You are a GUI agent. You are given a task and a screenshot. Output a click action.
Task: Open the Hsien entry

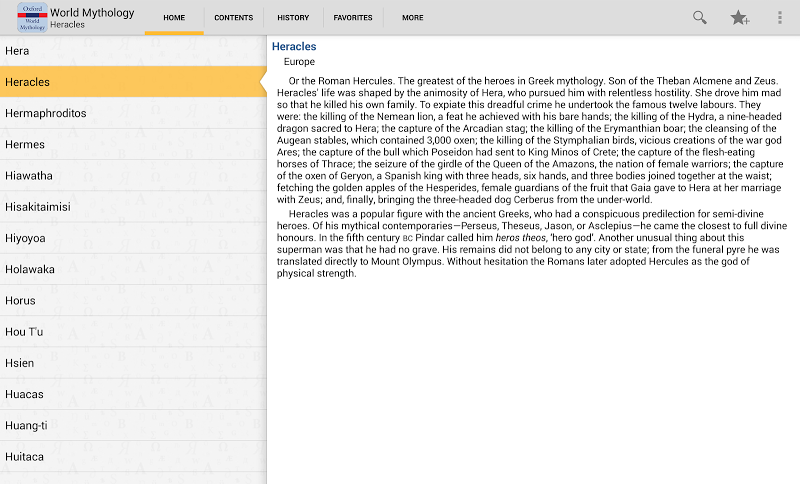pyautogui.click(x=133, y=363)
